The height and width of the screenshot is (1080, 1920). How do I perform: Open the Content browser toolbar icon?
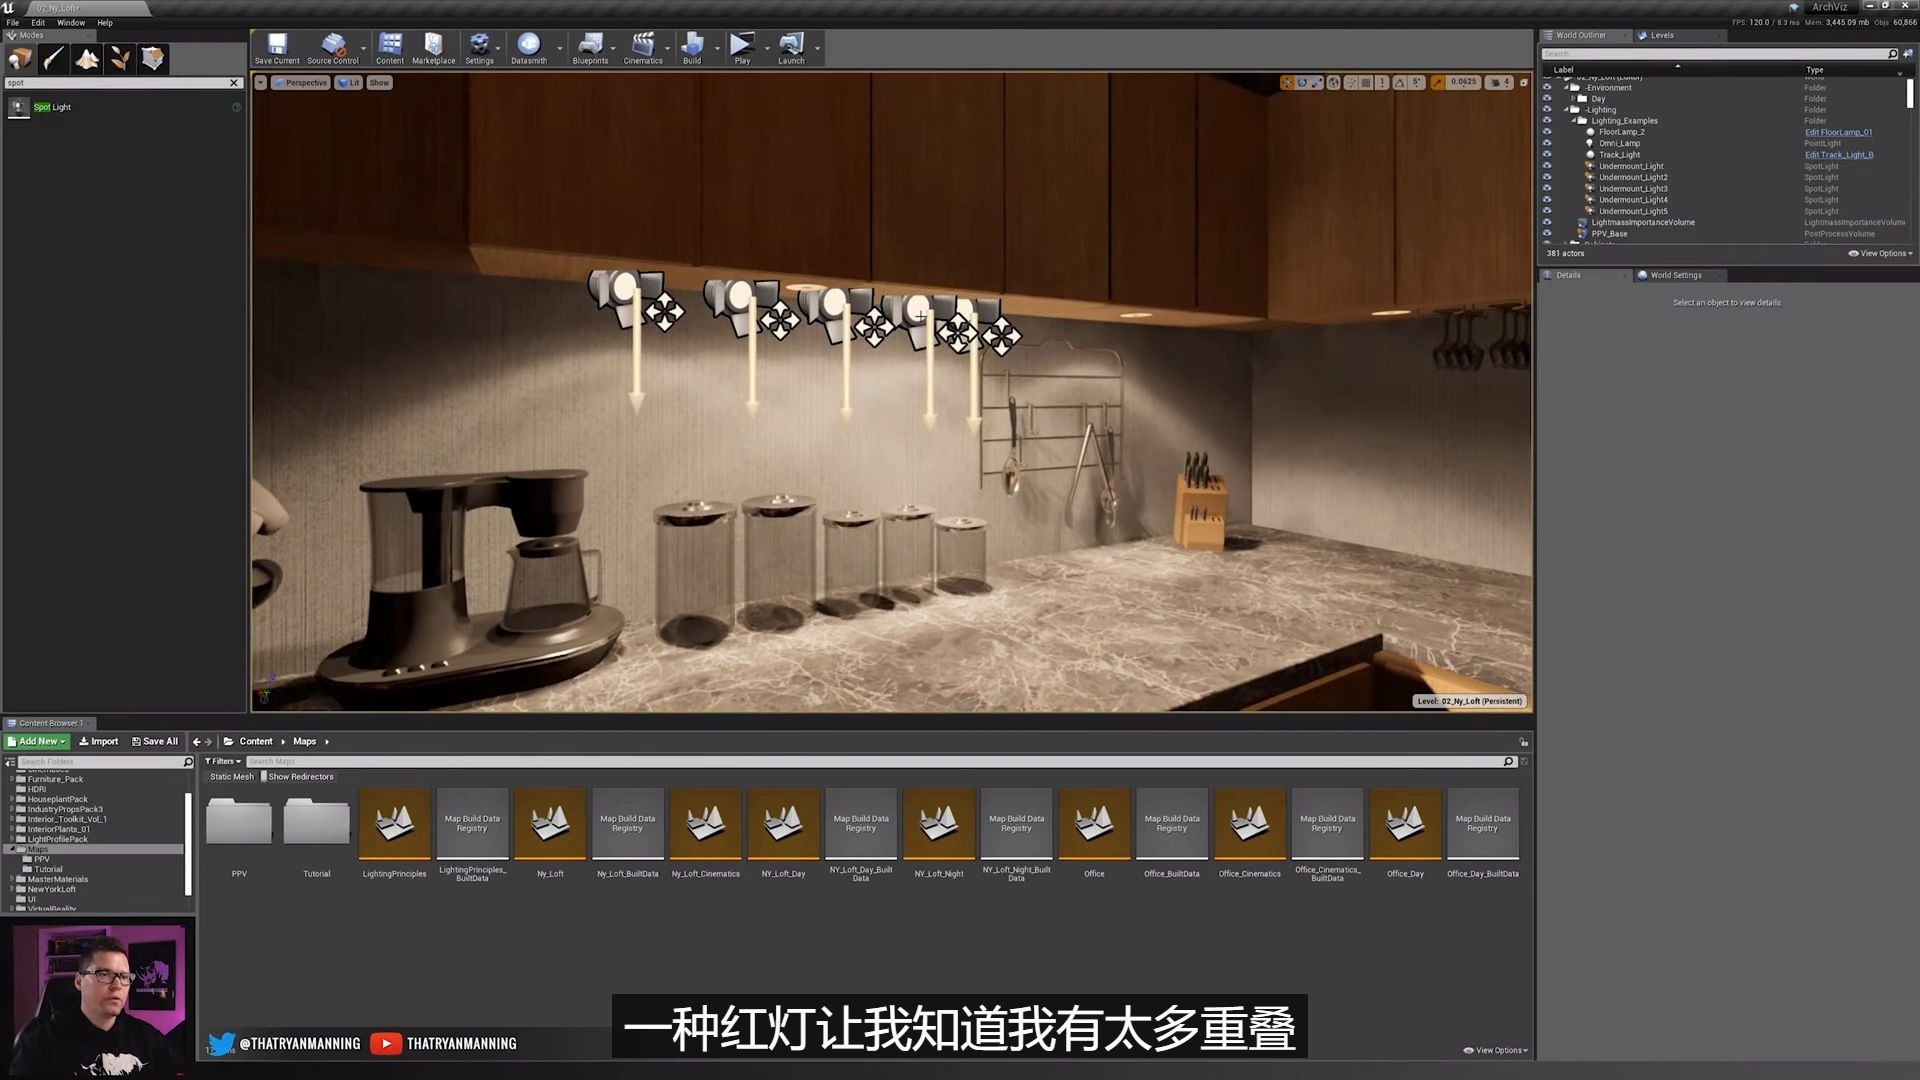(390, 48)
